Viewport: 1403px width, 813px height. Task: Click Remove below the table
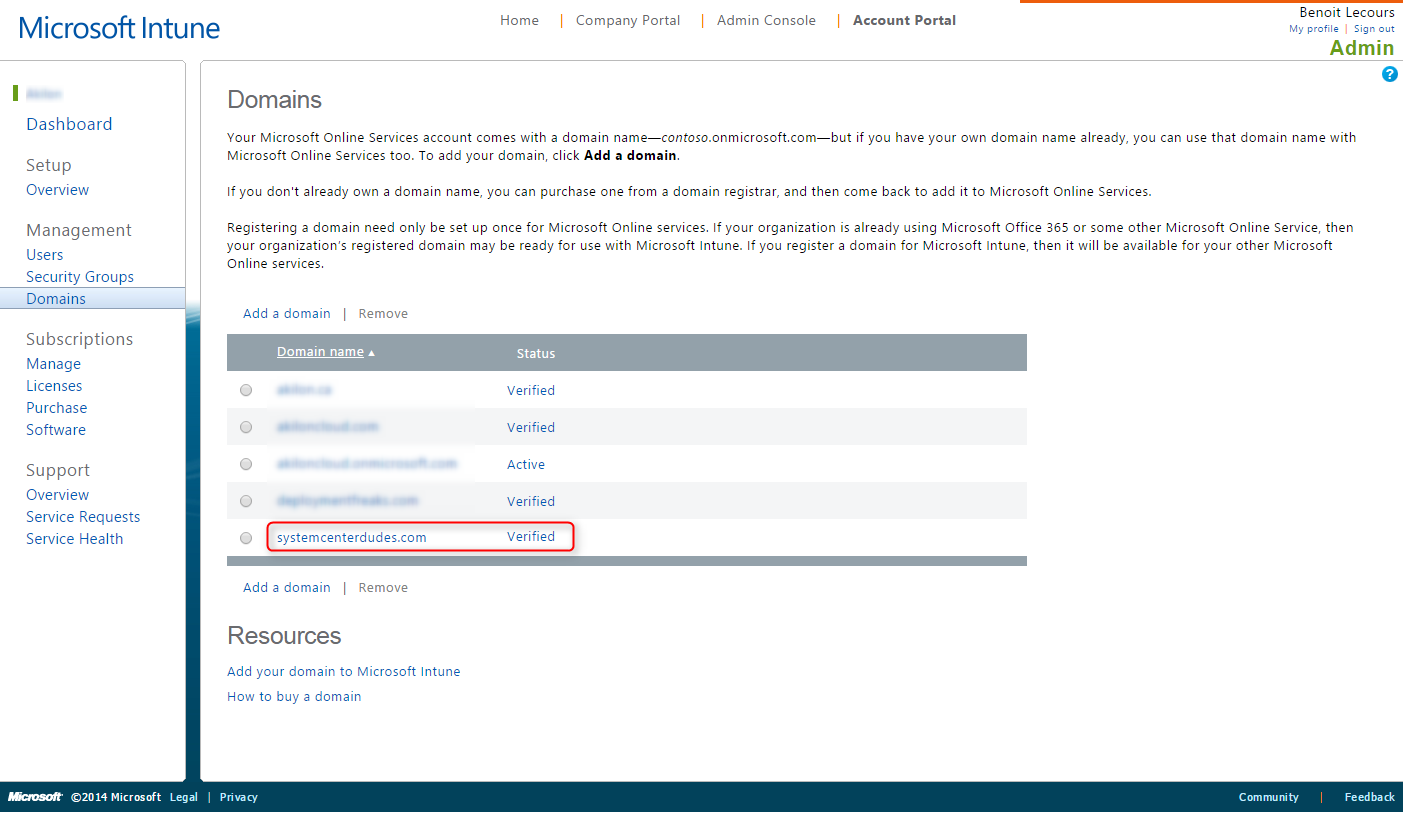click(x=383, y=588)
